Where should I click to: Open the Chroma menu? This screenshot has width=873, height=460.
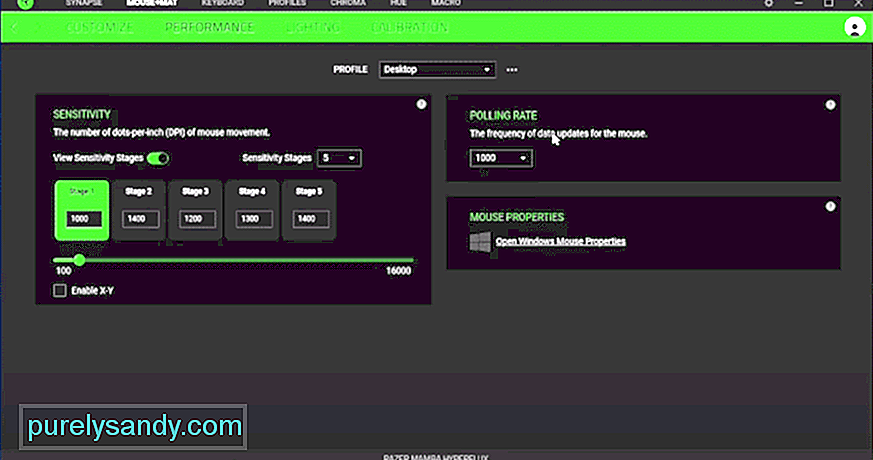pos(348,3)
